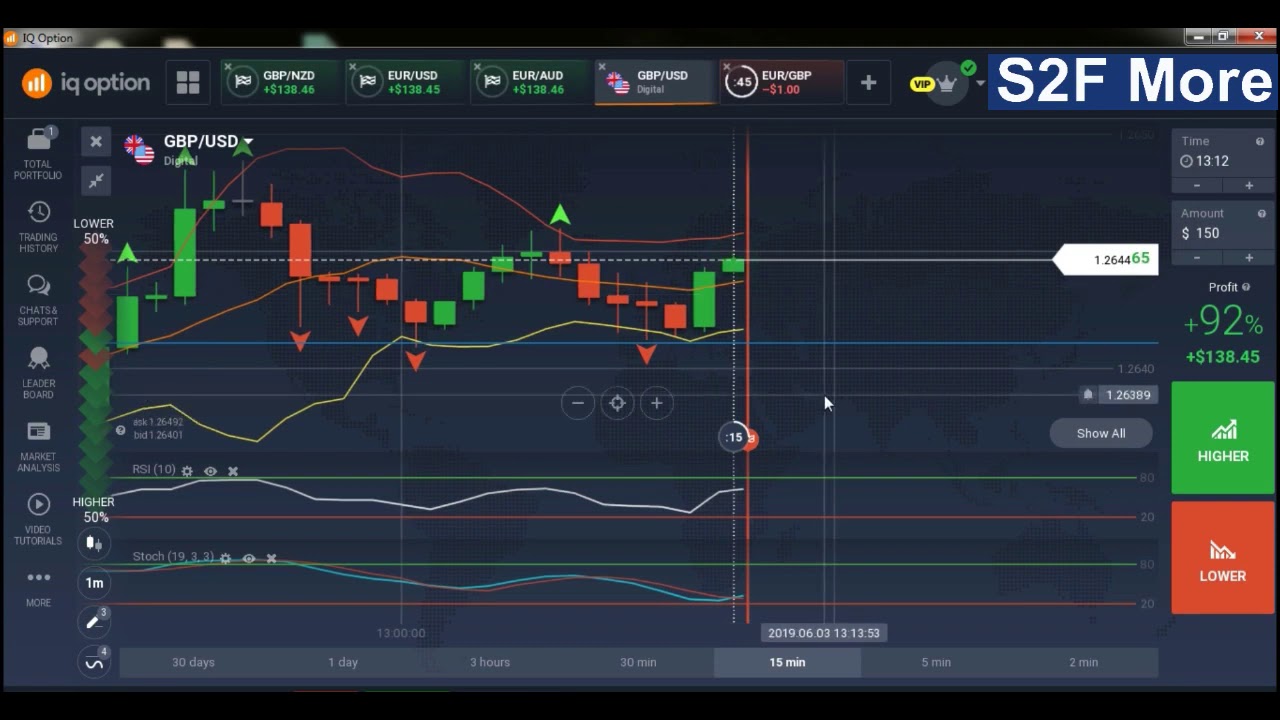Click the collapse chart arrows icon
This screenshot has width=1280, height=720.
pyautogui.click(x=96, y=180)
